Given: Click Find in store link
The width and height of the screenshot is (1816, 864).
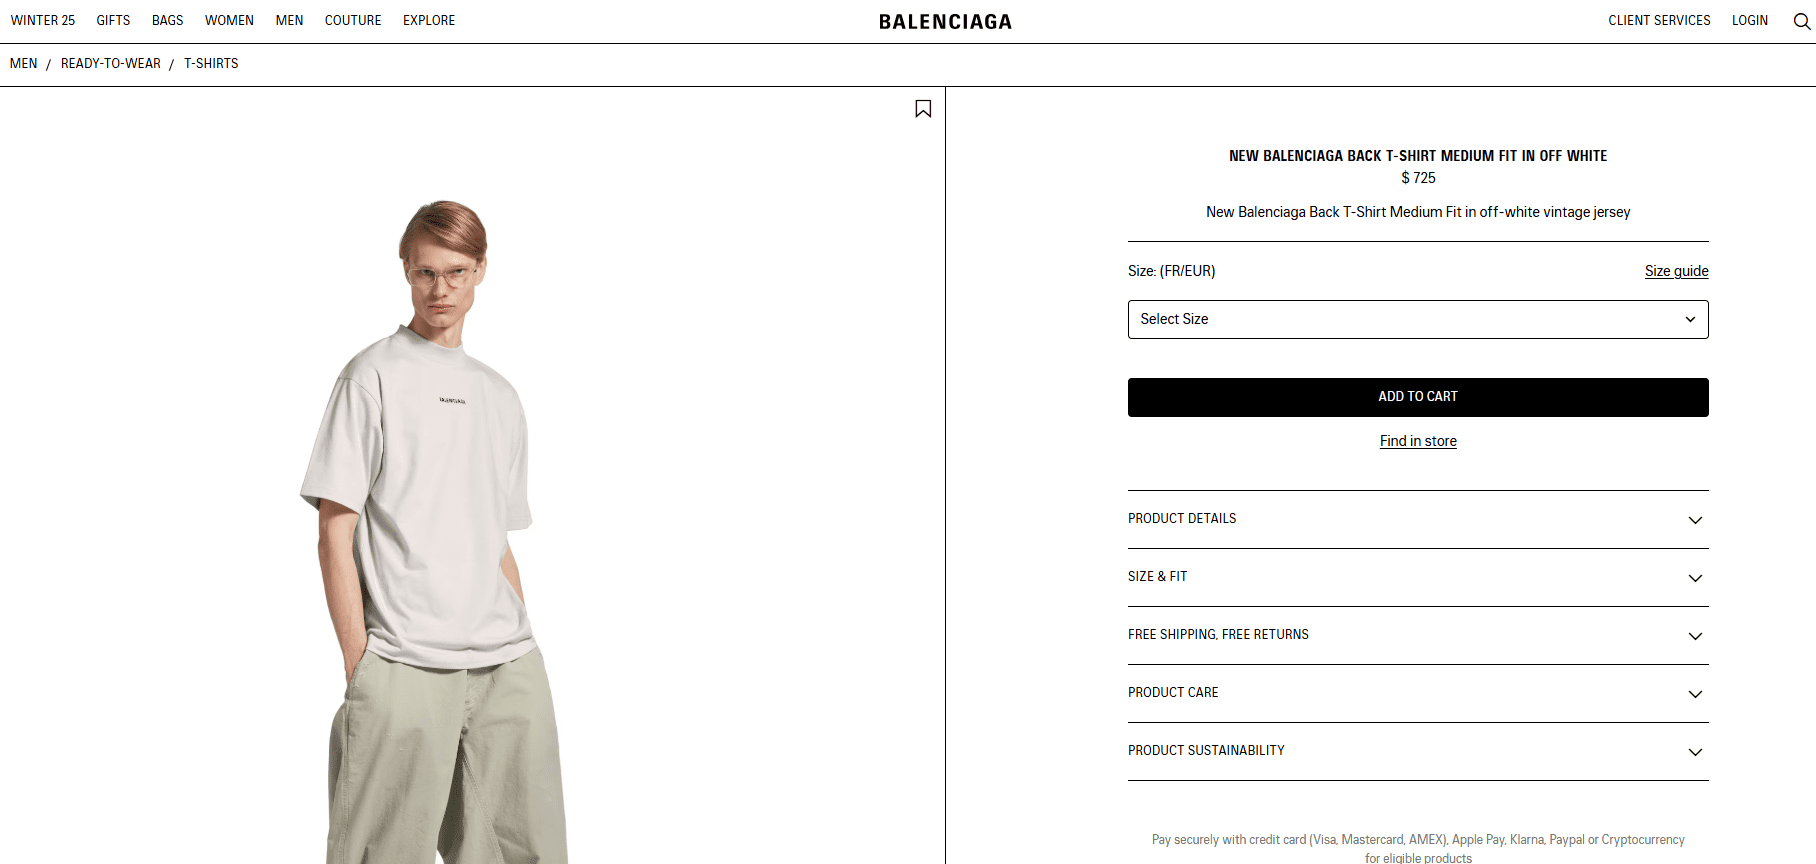Looking at the screenshot, I should (1418, 441).
